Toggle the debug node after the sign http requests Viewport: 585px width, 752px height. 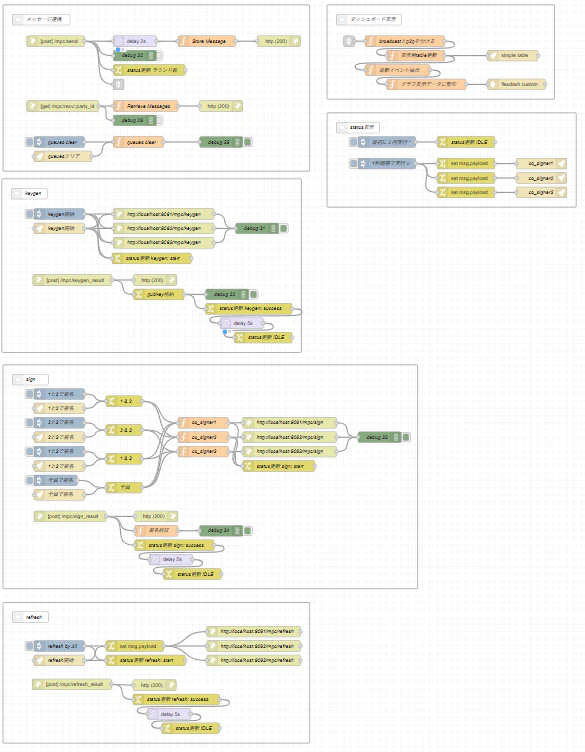pyautogui.click(x=406, y=437)
